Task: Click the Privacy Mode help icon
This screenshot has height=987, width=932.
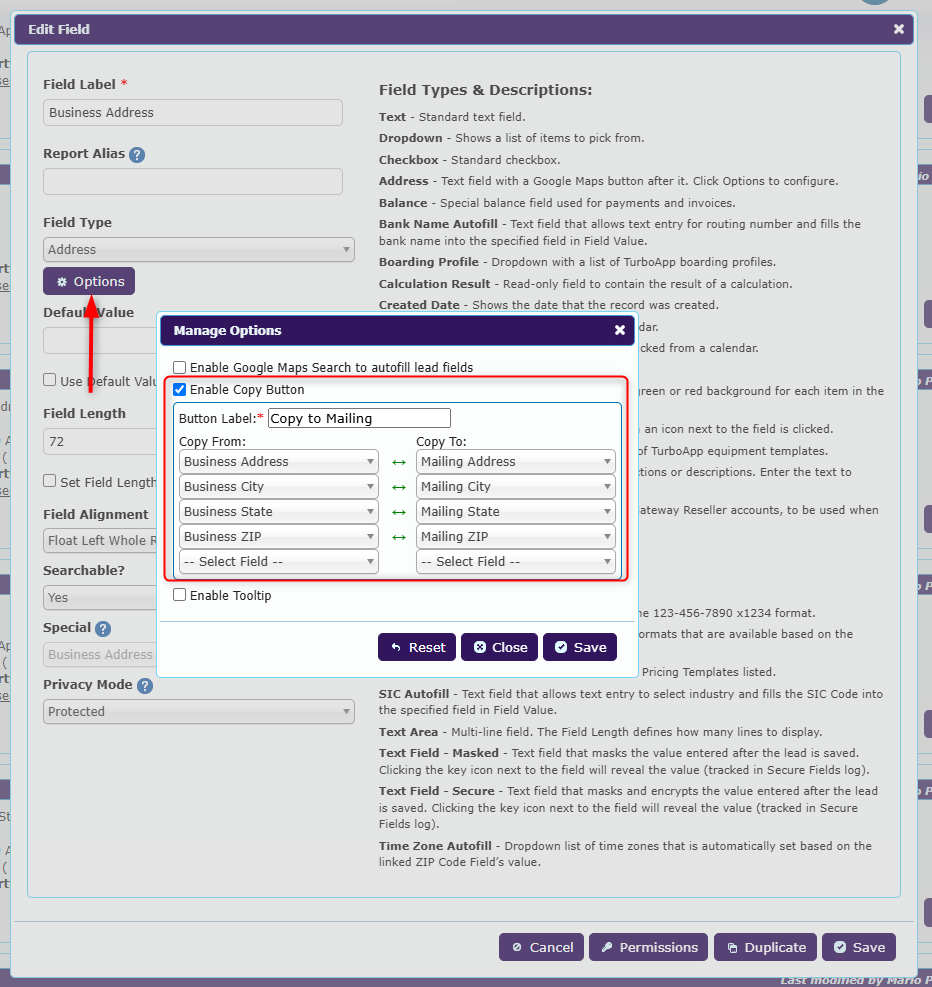Action: point(145,685)
